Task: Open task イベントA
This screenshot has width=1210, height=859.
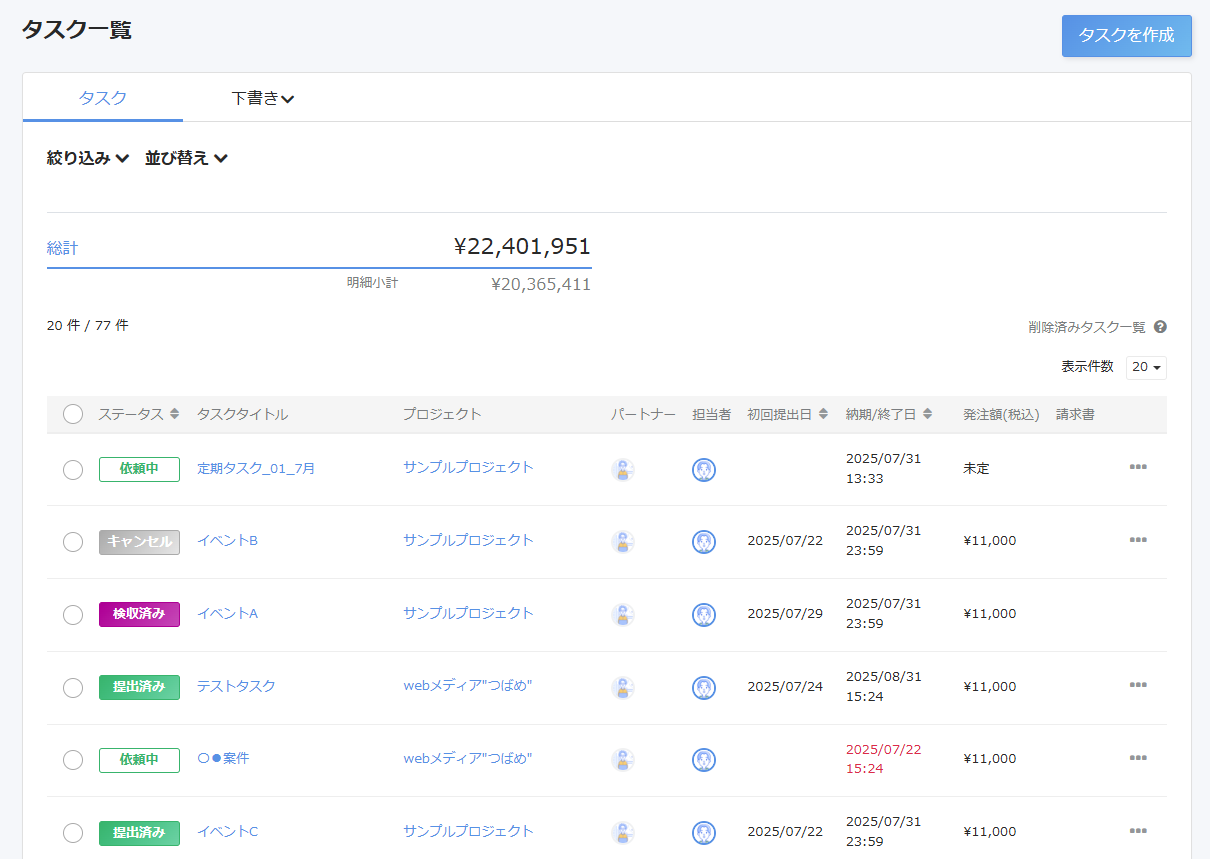Action: click(x=227, y=613)
